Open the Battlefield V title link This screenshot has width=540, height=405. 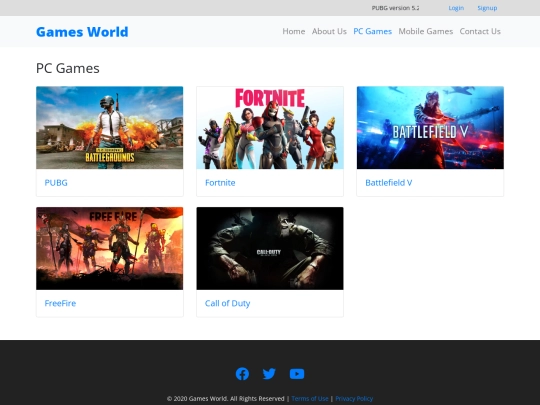click(388, 183)
